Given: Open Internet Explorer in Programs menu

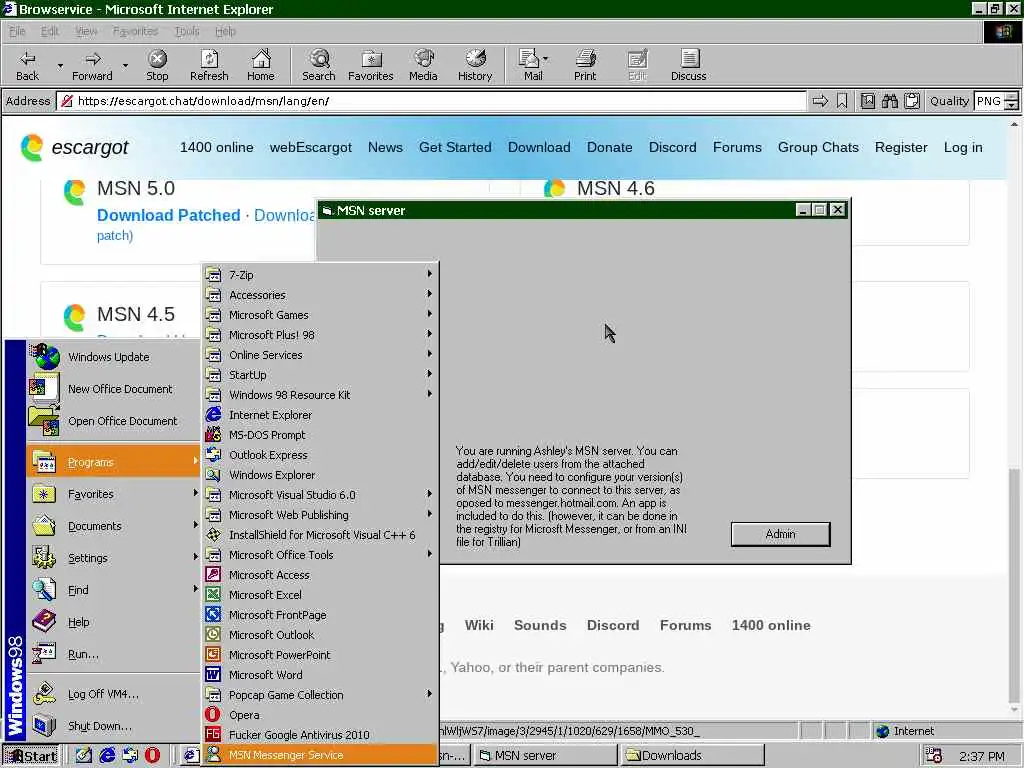Looking at the screenshot, I should point(320,415).
